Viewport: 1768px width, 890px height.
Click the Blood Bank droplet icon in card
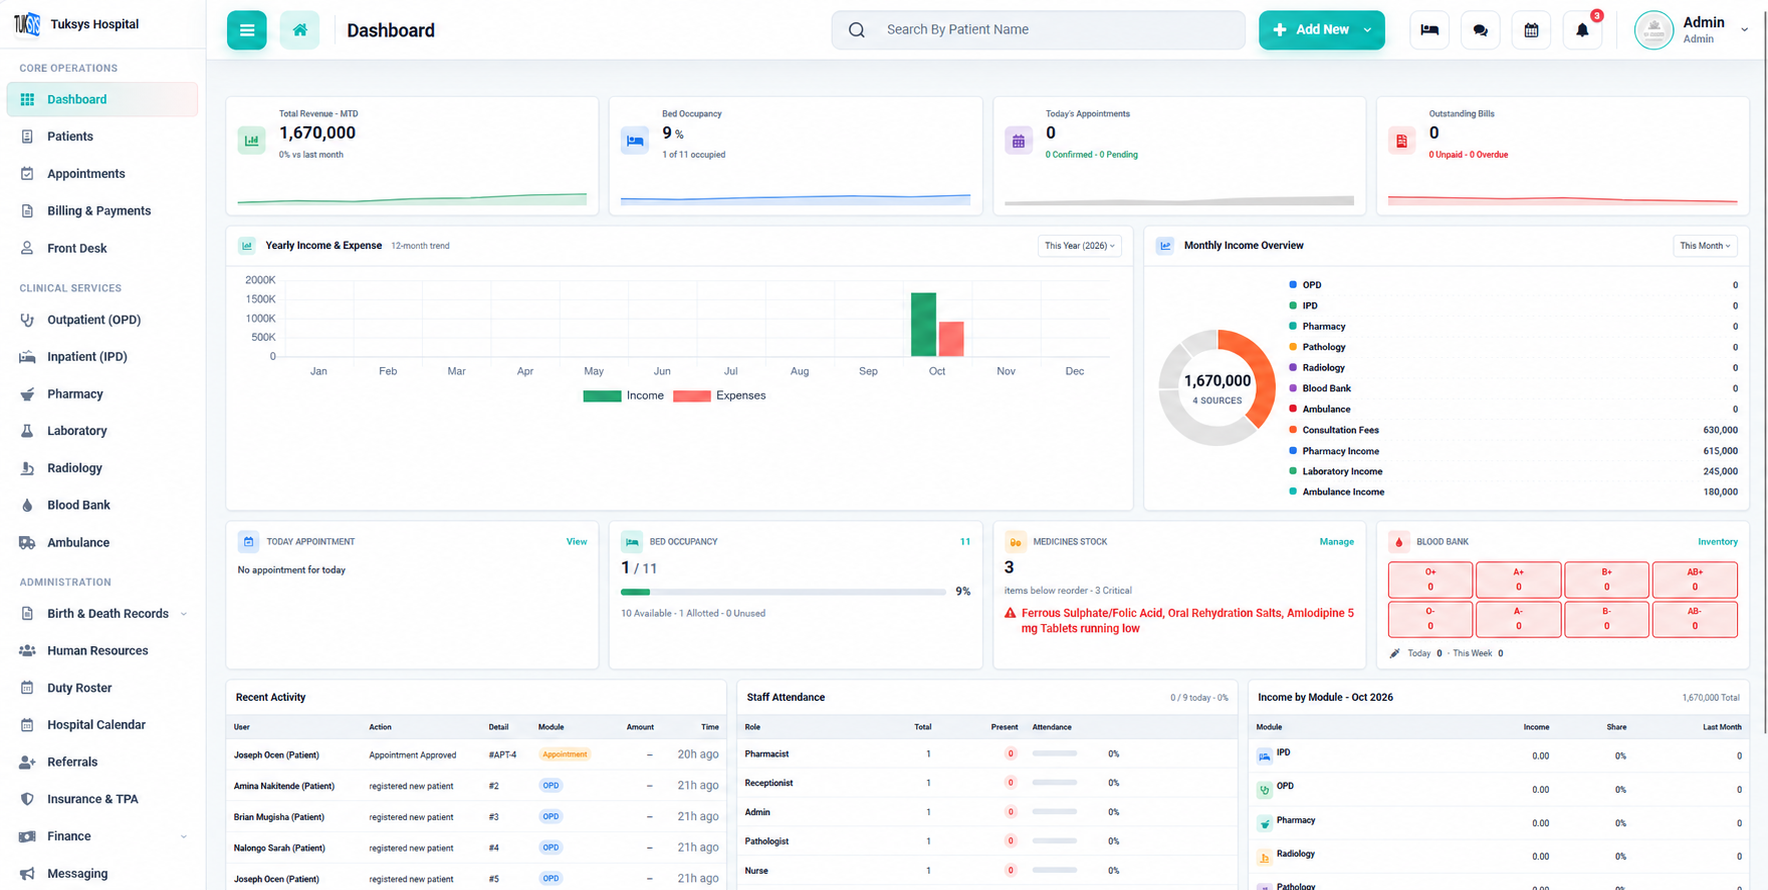pos(1399,542)
